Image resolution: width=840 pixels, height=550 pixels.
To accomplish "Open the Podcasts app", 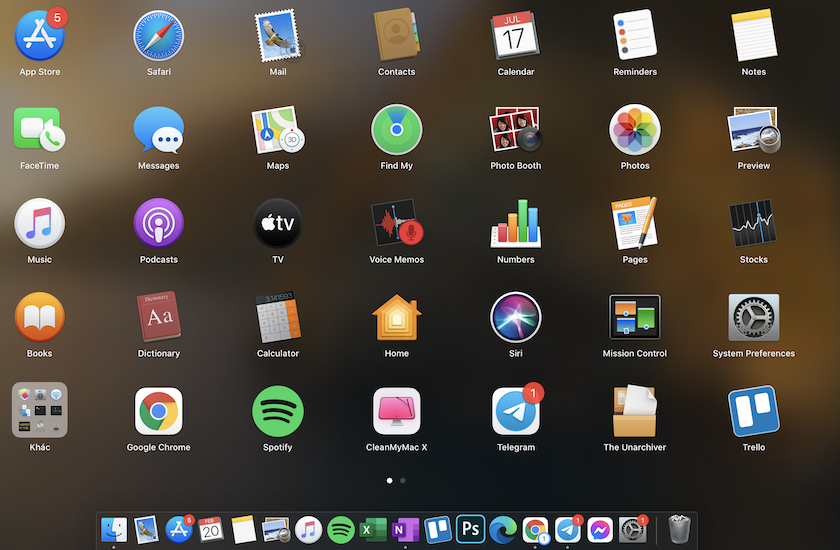I will coord(158,224).
